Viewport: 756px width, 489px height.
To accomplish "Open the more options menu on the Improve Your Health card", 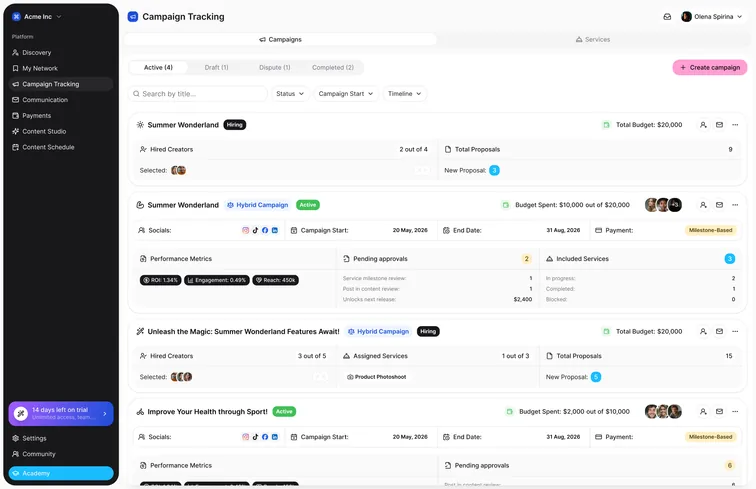I will point(735,411).
